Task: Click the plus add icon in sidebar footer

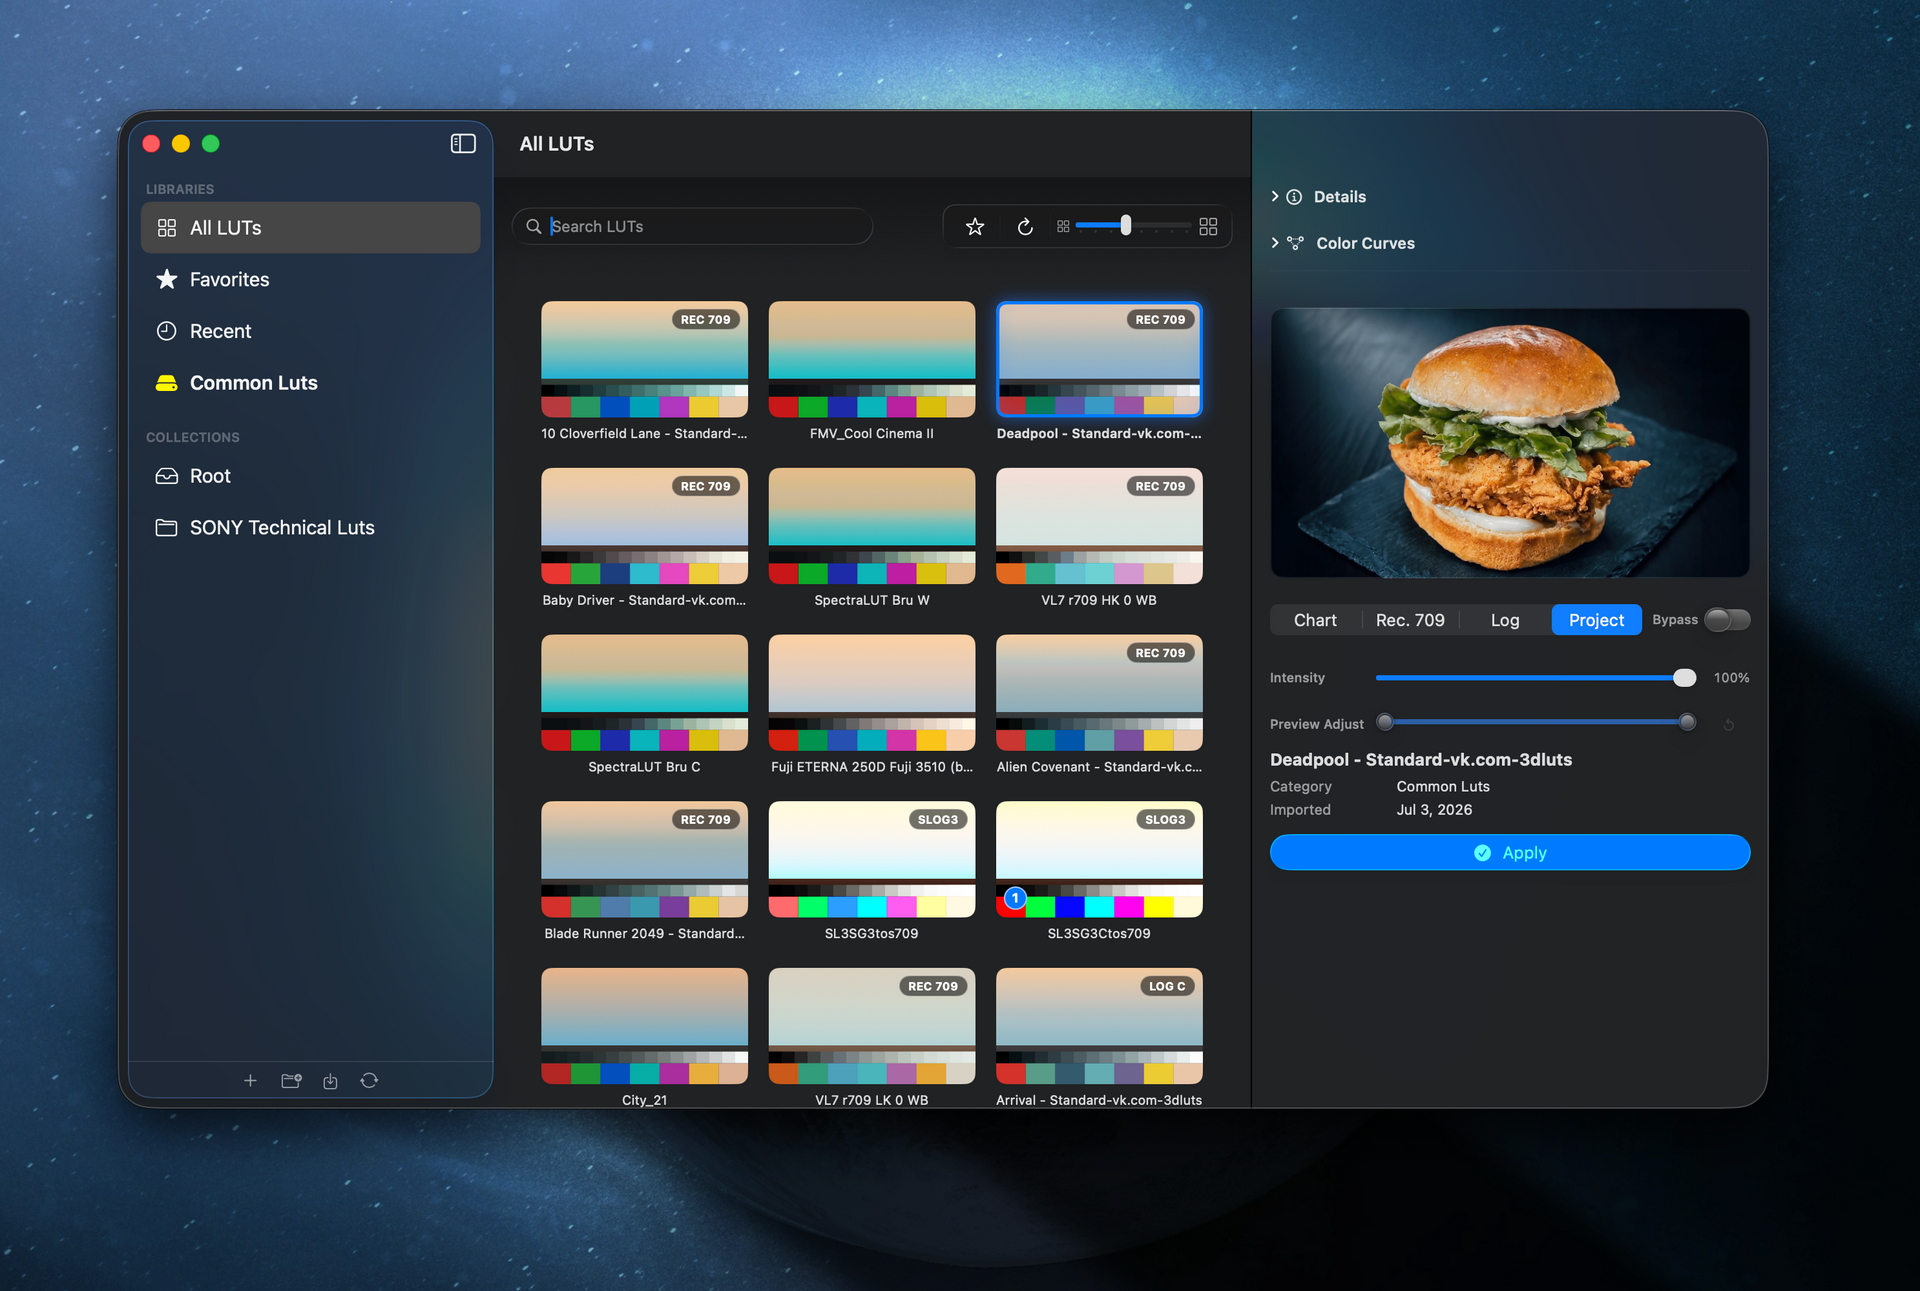Action: pyautogui.click(x=250, y=1080)
